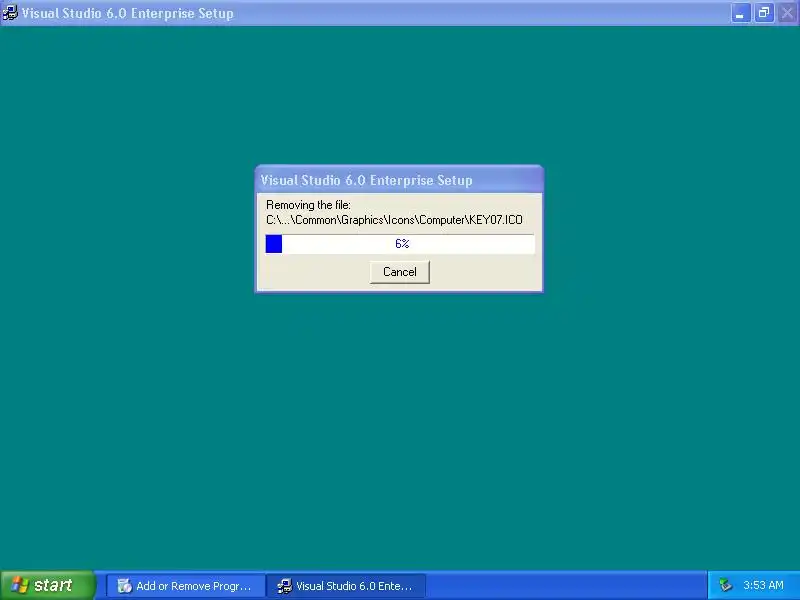
Task: Minimize the Visual Studio Setup main window
Action: coord(740,13)
